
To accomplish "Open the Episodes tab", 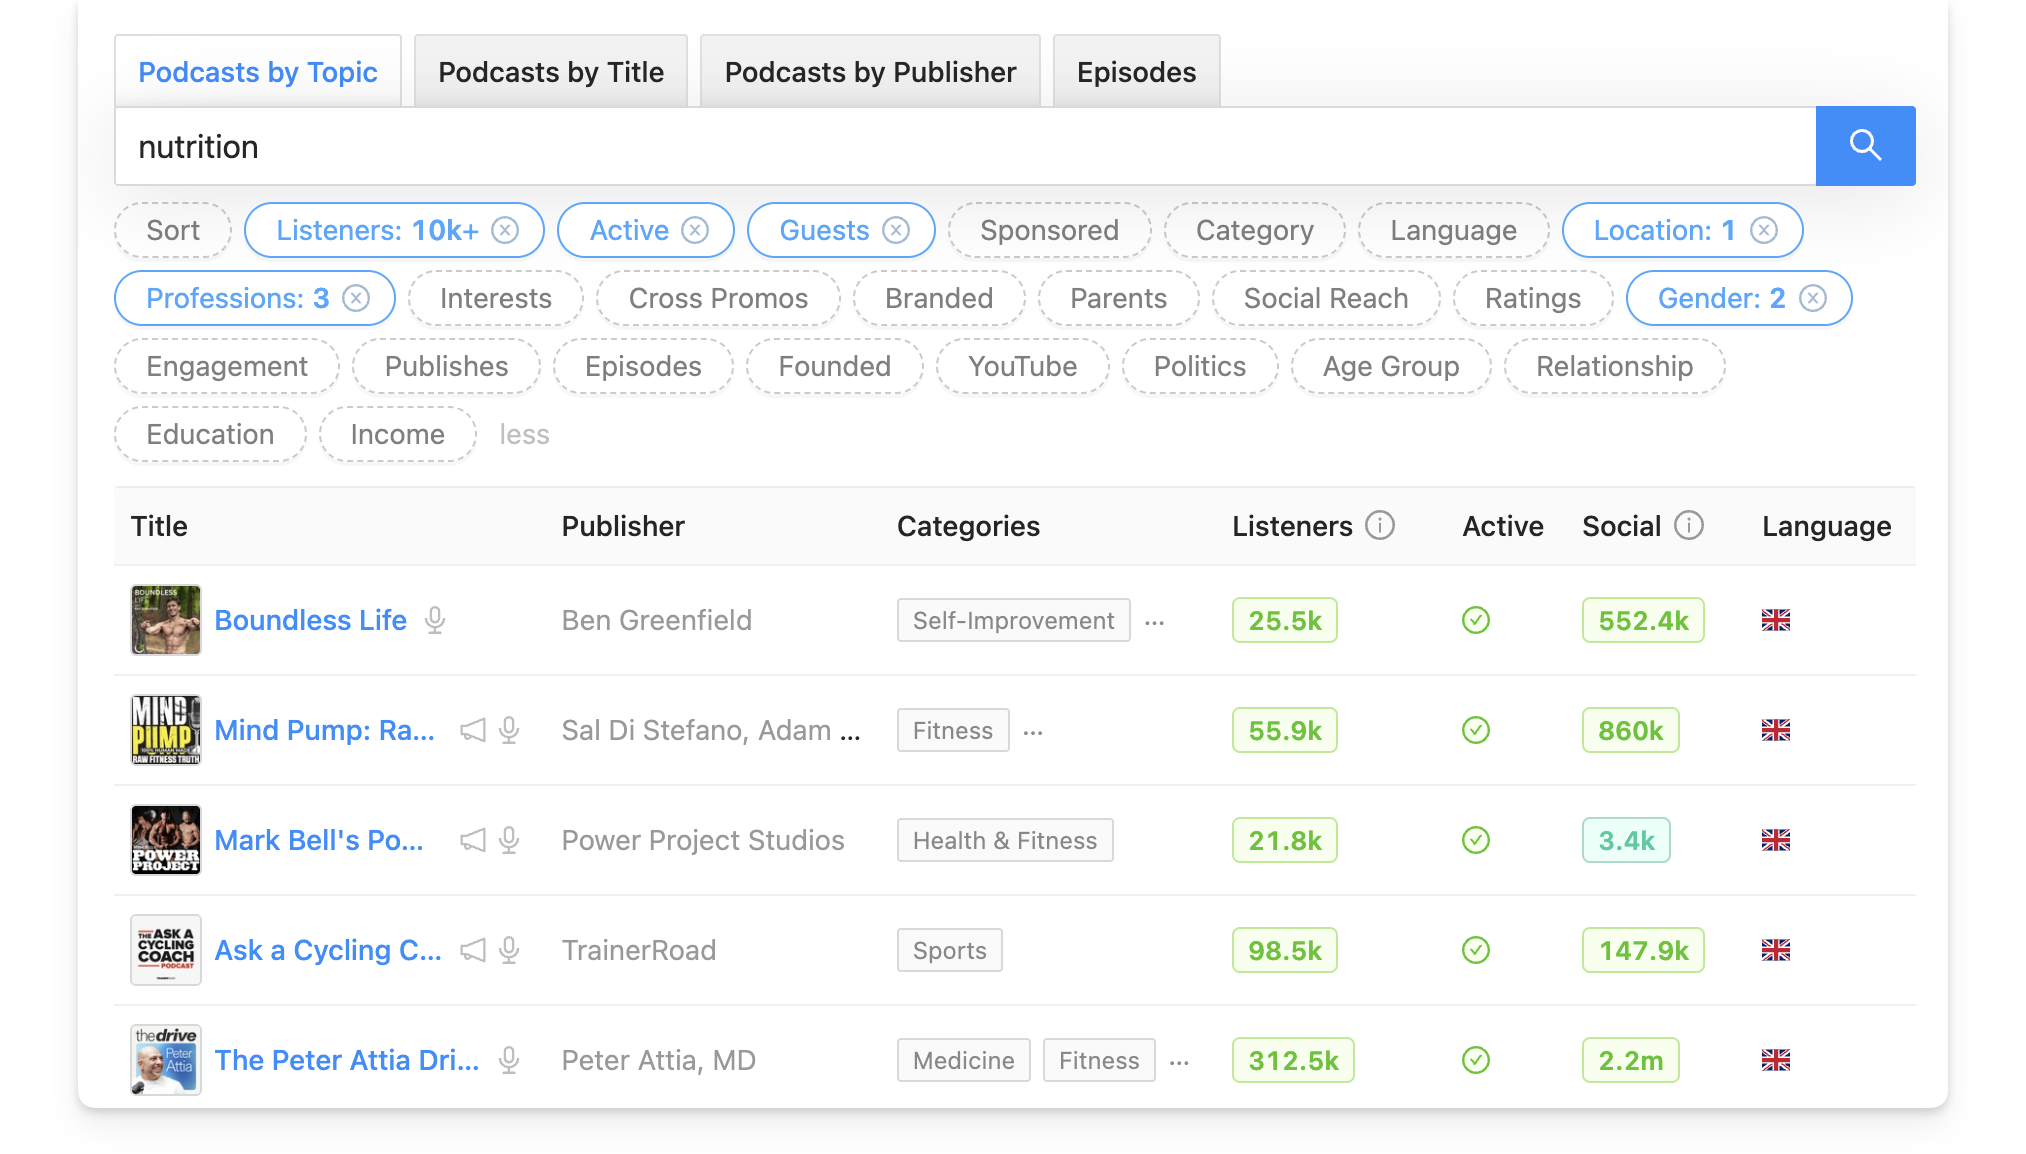I will tap(1136, 72).
